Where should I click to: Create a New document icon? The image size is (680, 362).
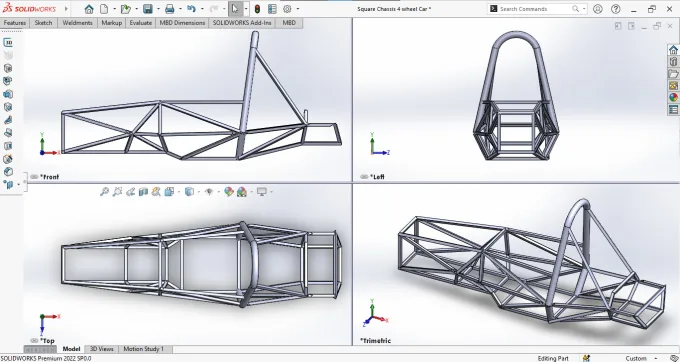(x=104, y=9)
